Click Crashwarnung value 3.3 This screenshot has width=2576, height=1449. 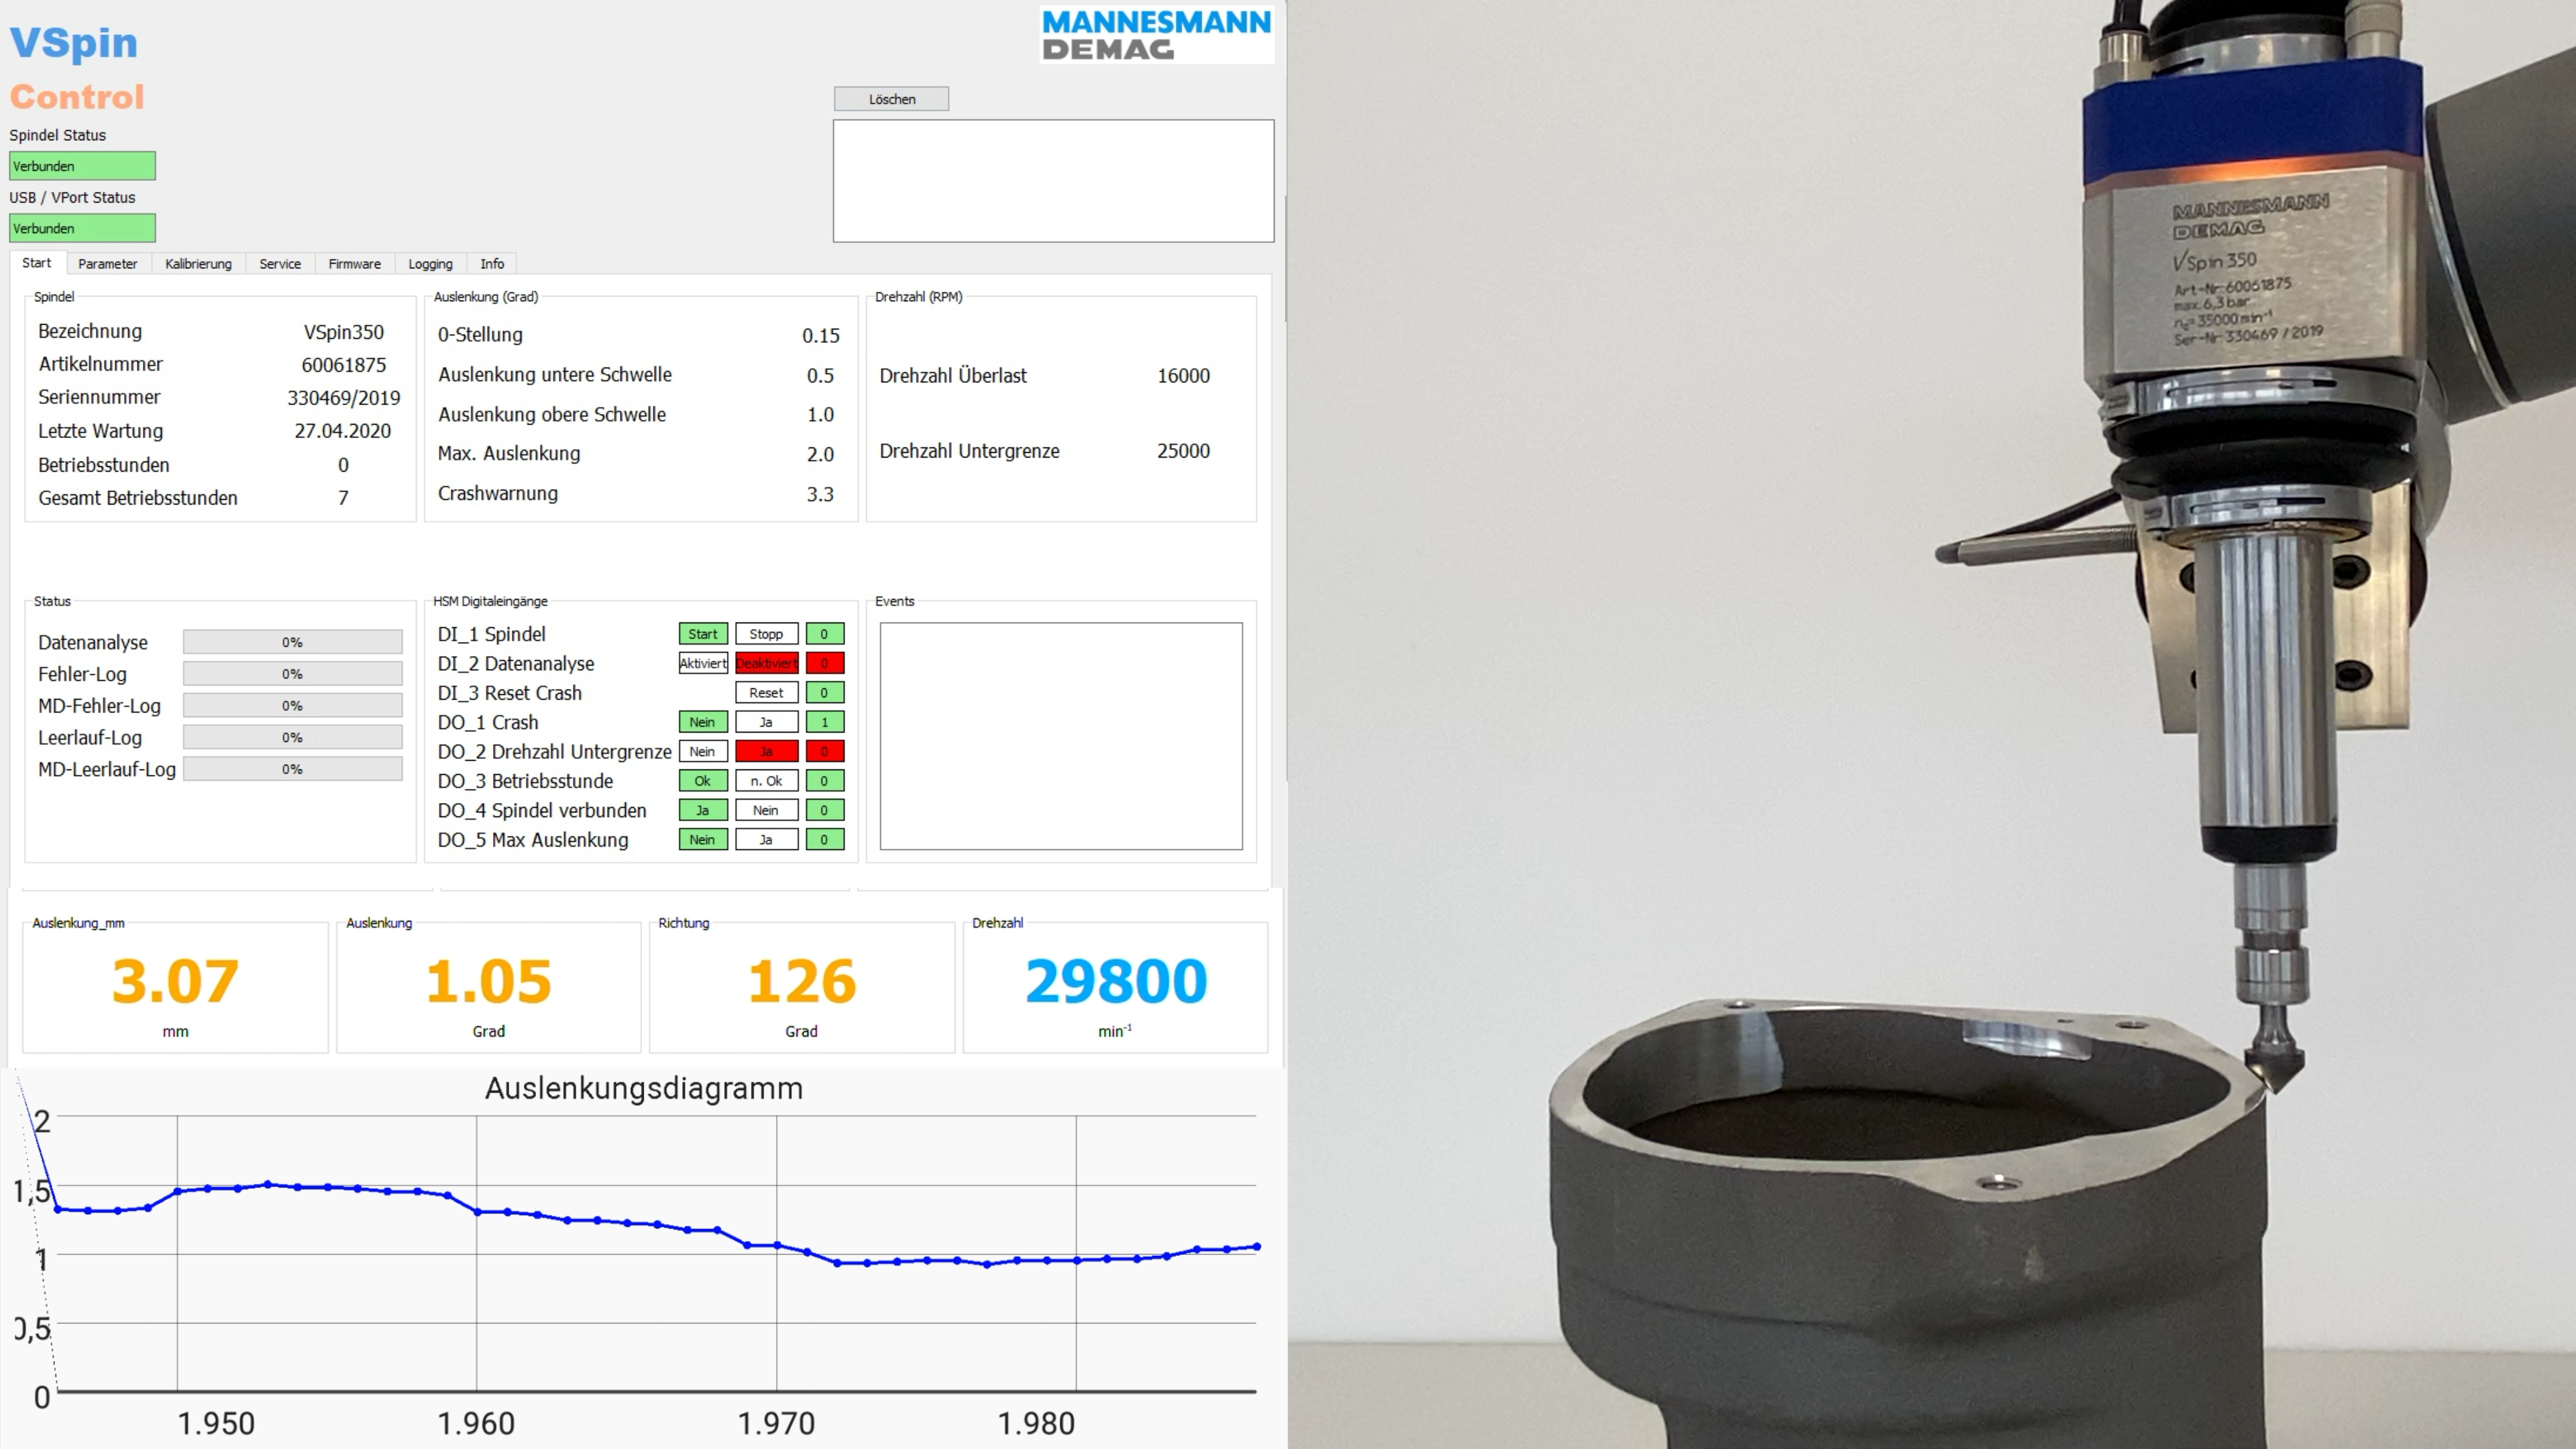[x=821, y=494]
